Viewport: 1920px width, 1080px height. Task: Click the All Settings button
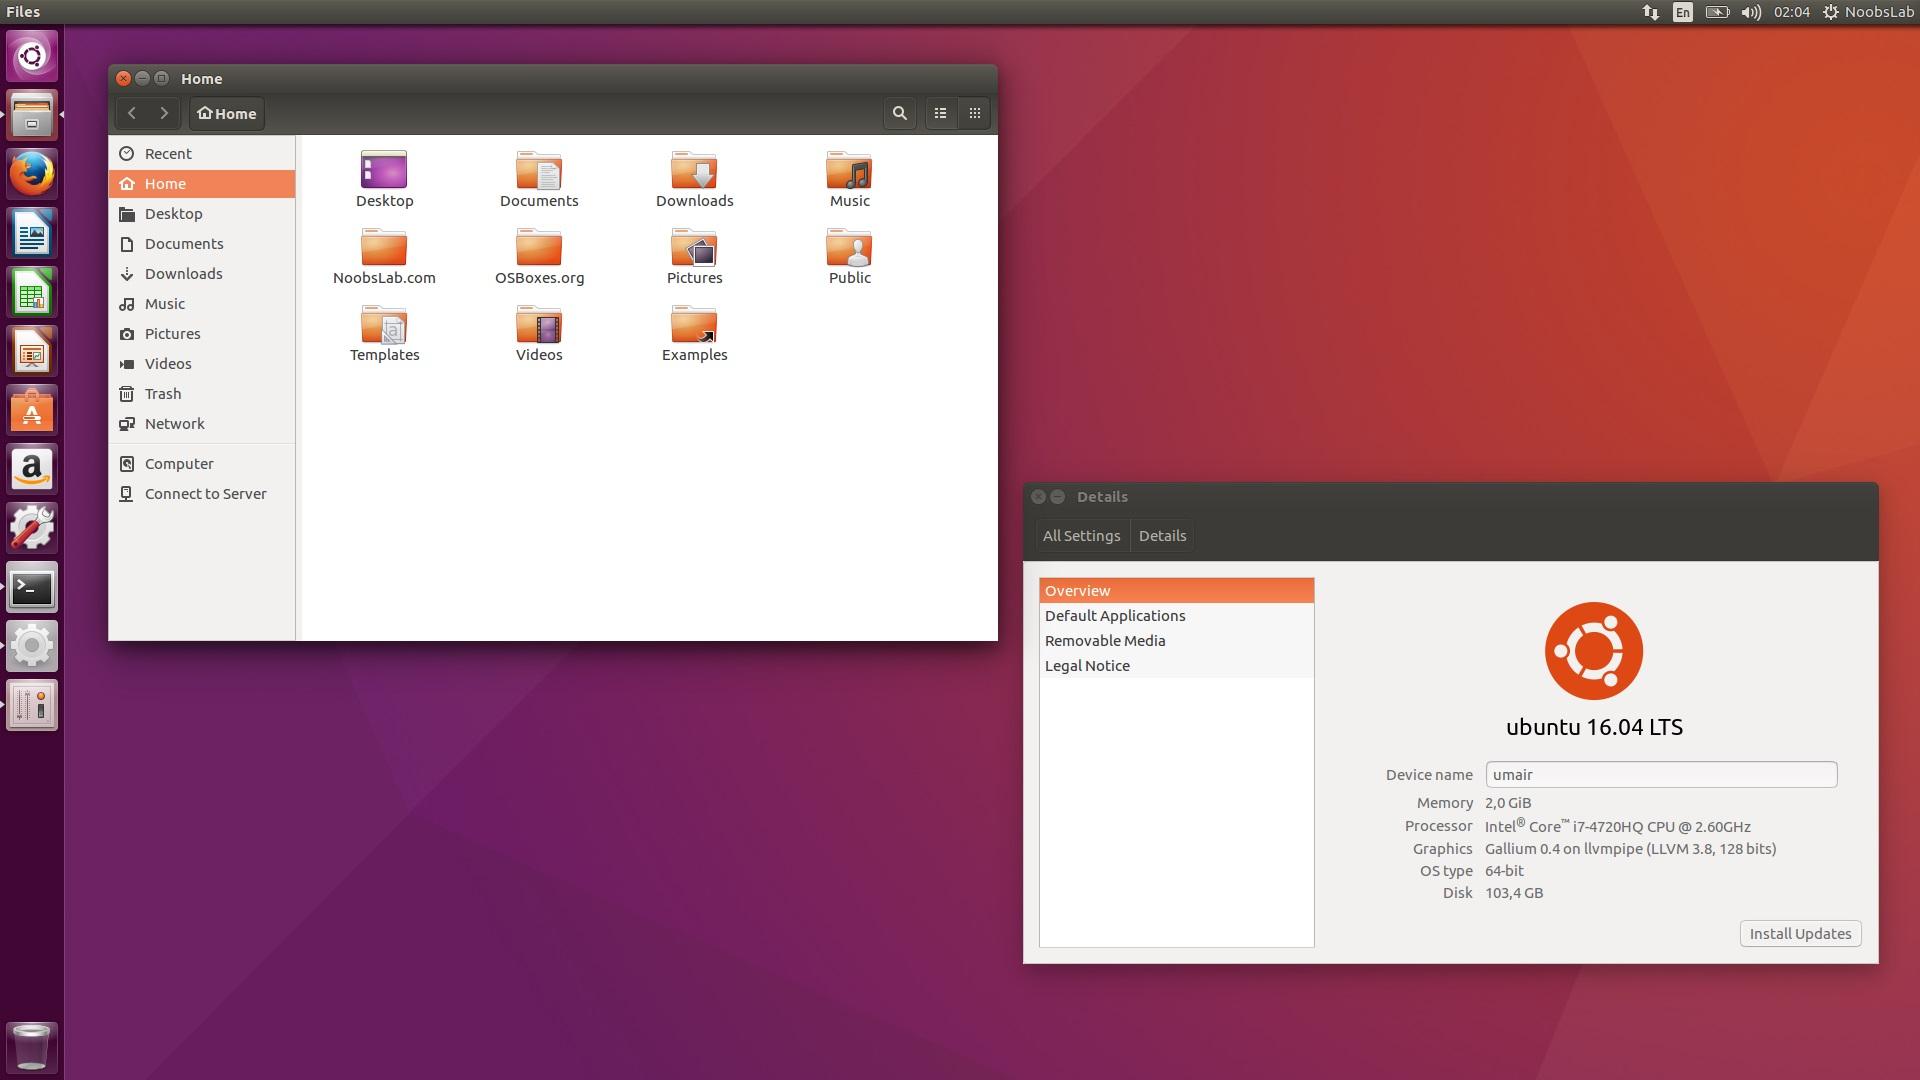tap(1081, 536)
